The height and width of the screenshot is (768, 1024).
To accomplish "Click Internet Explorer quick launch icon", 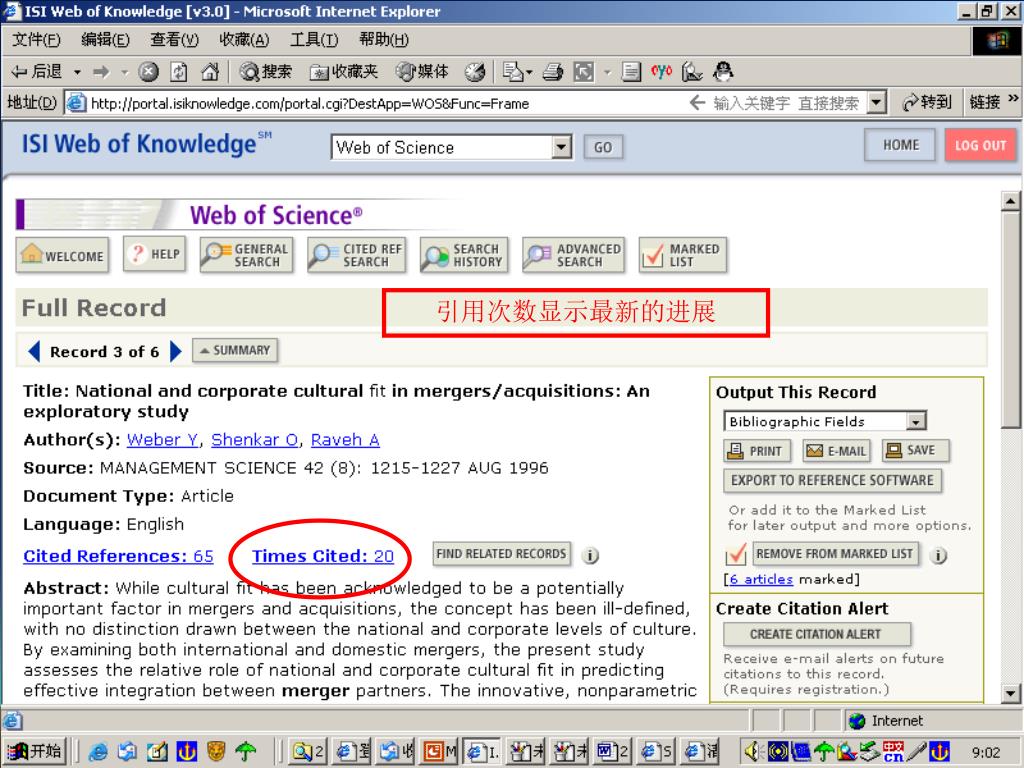I will (99, 752).
